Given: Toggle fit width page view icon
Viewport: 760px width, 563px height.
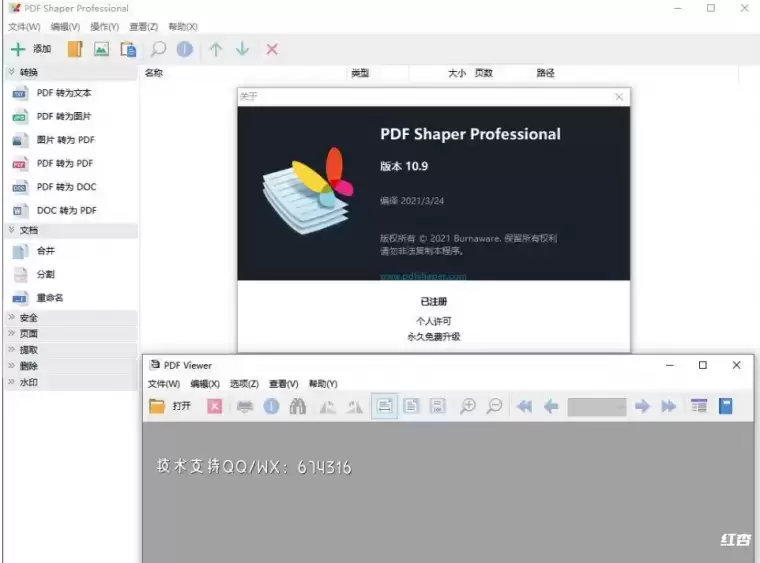Looking at the screenshot, I should [x=384, y=406].
